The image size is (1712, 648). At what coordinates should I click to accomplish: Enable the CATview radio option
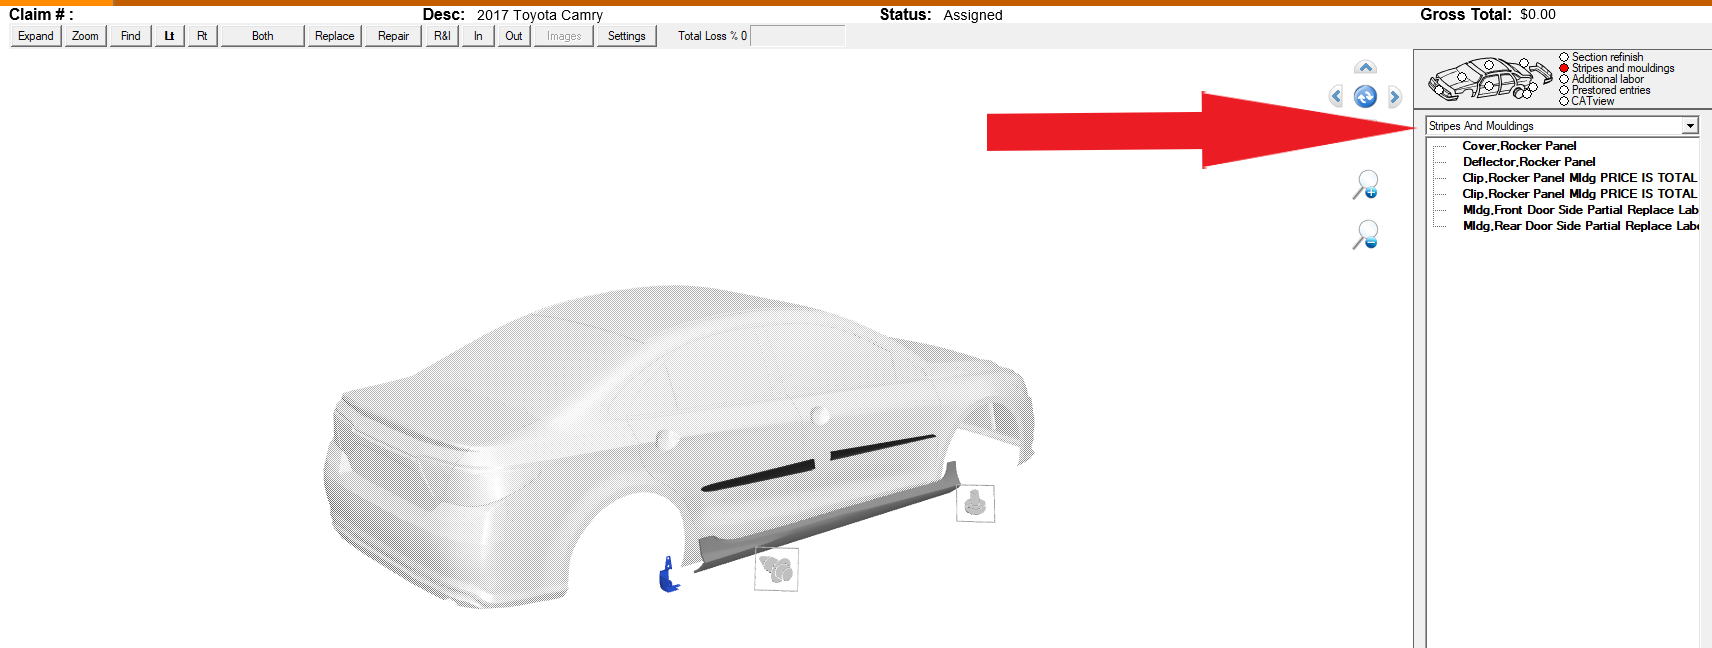pyautogui.click(x=1564, y=101)
